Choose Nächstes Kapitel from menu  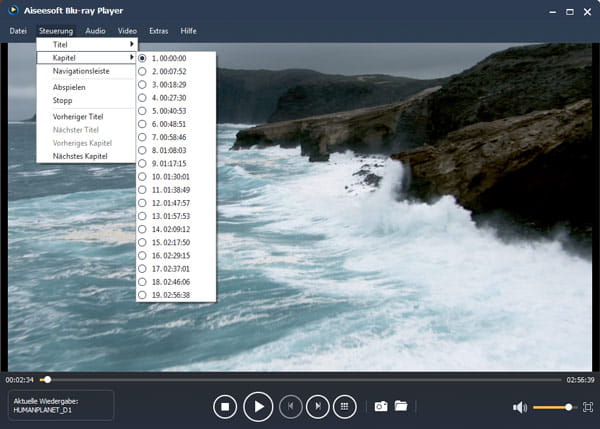pyautogui.click(x=80, y=155)
